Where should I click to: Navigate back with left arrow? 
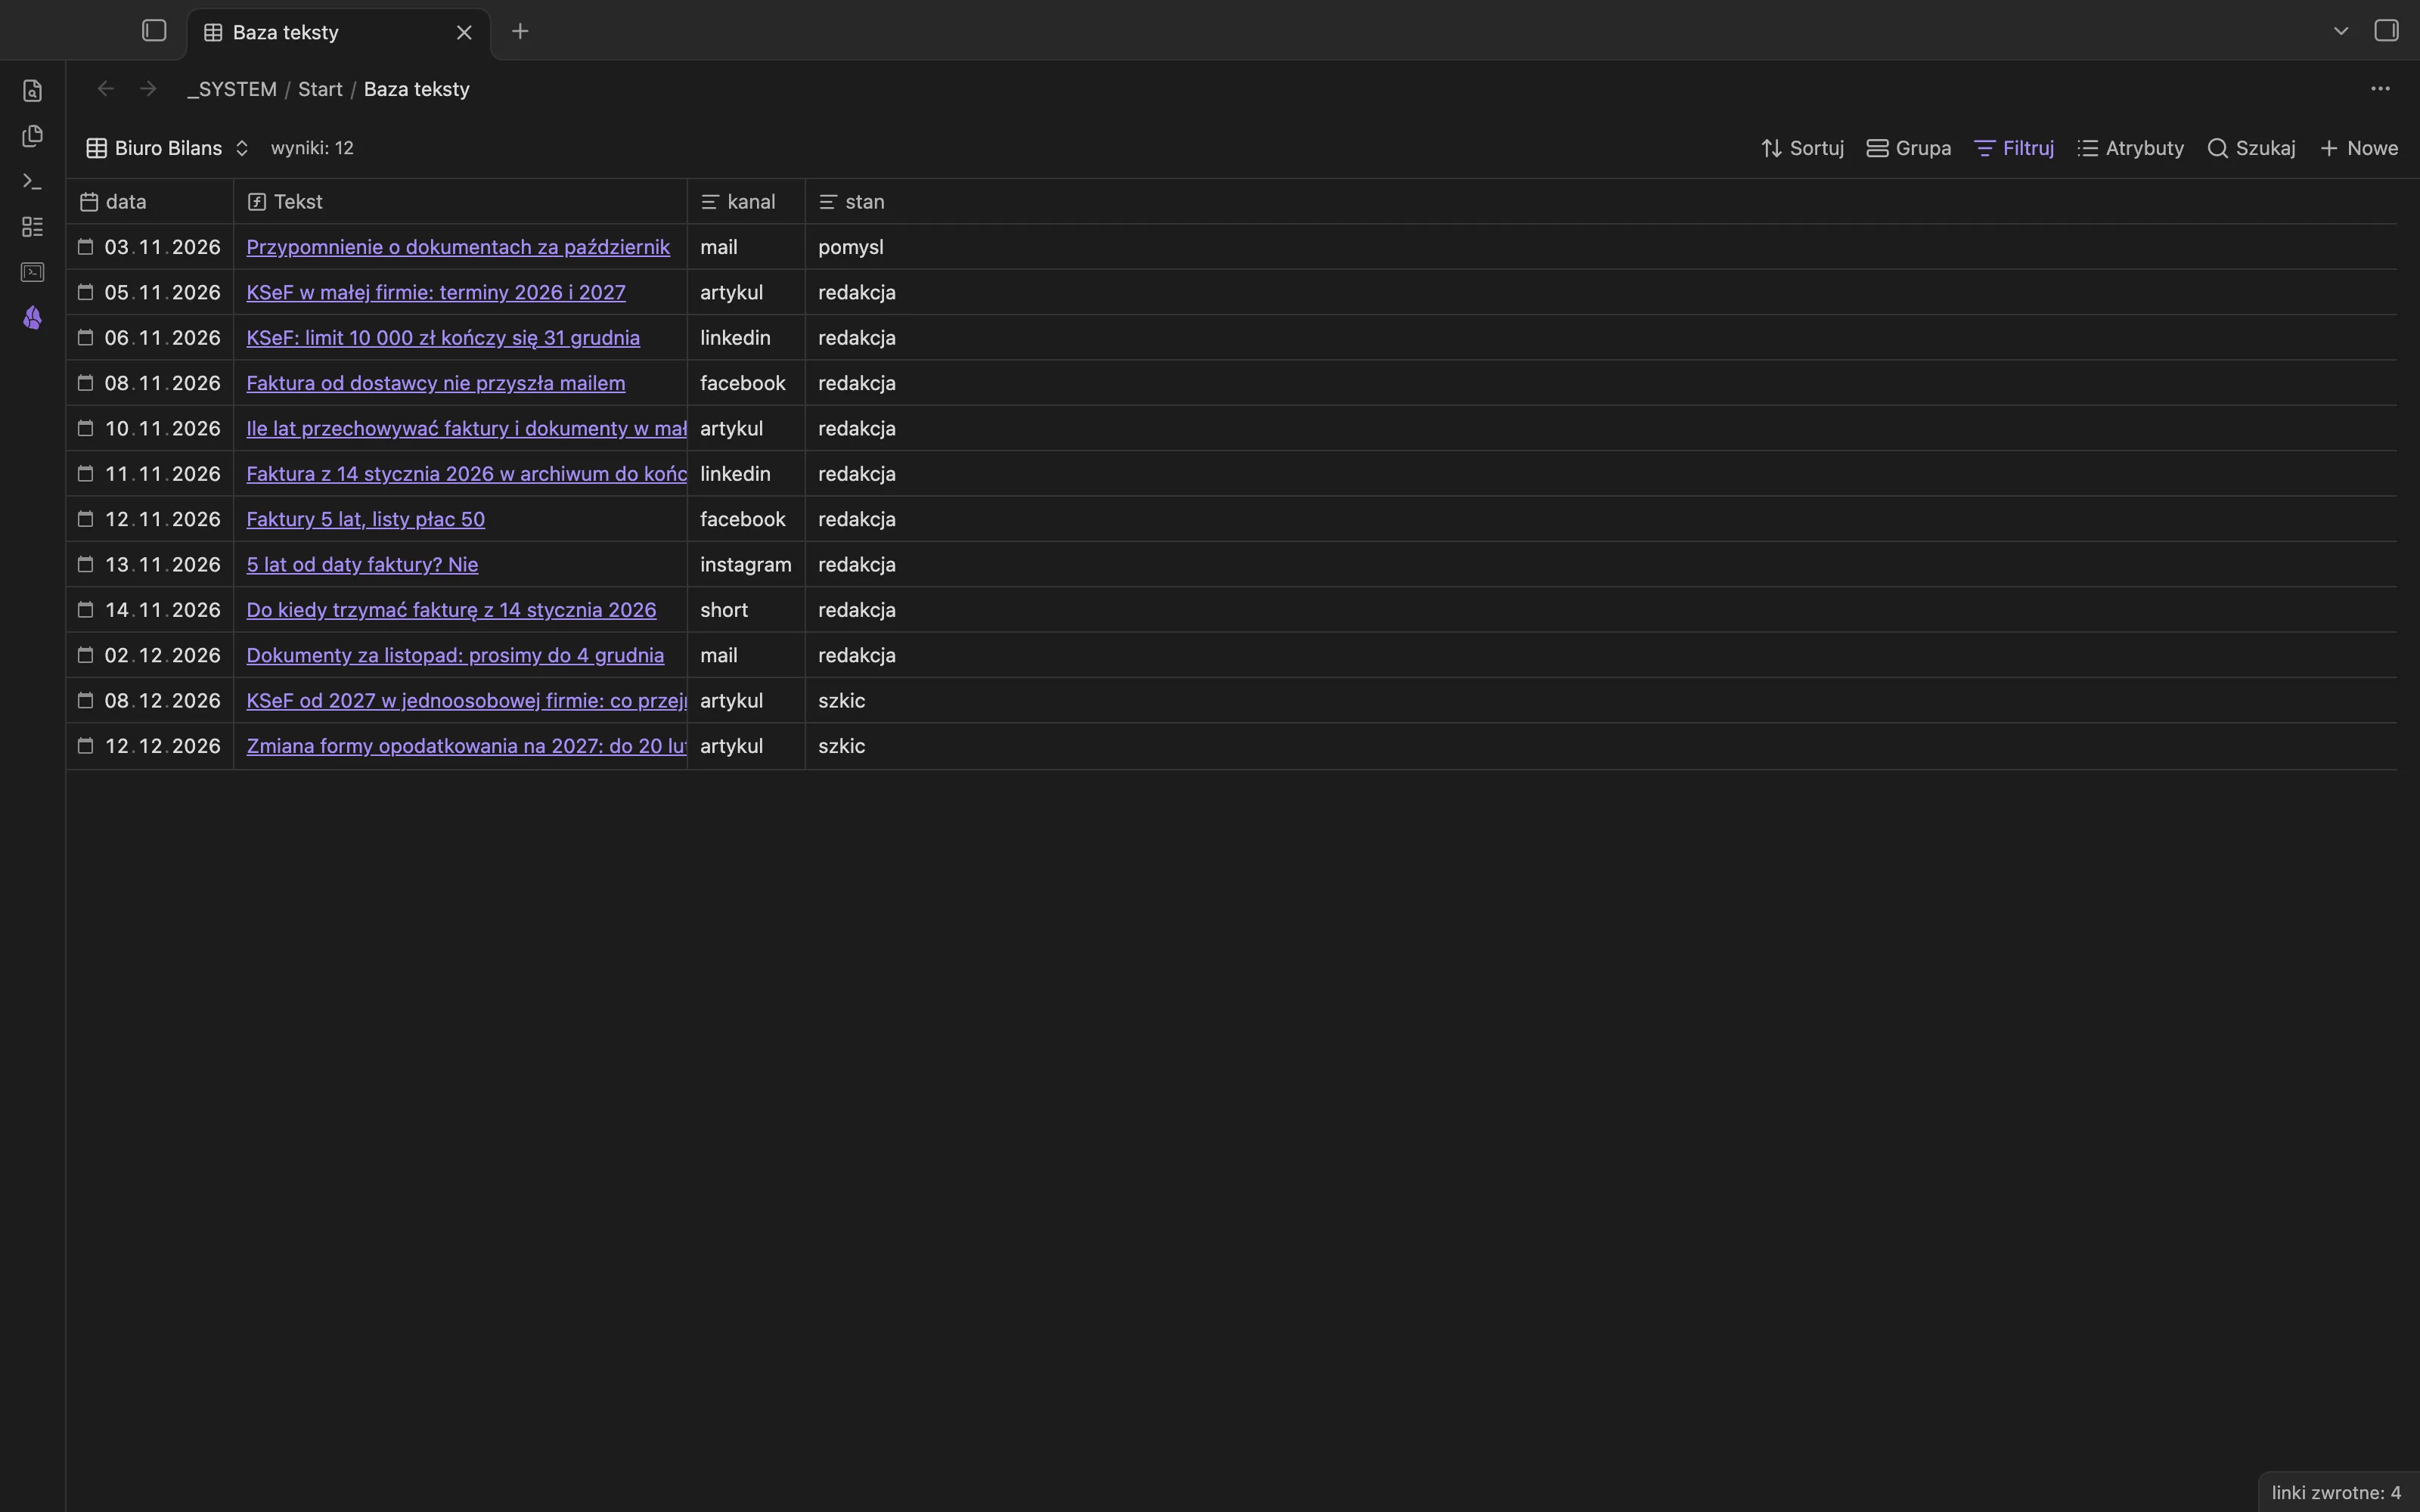coord(105,89)
